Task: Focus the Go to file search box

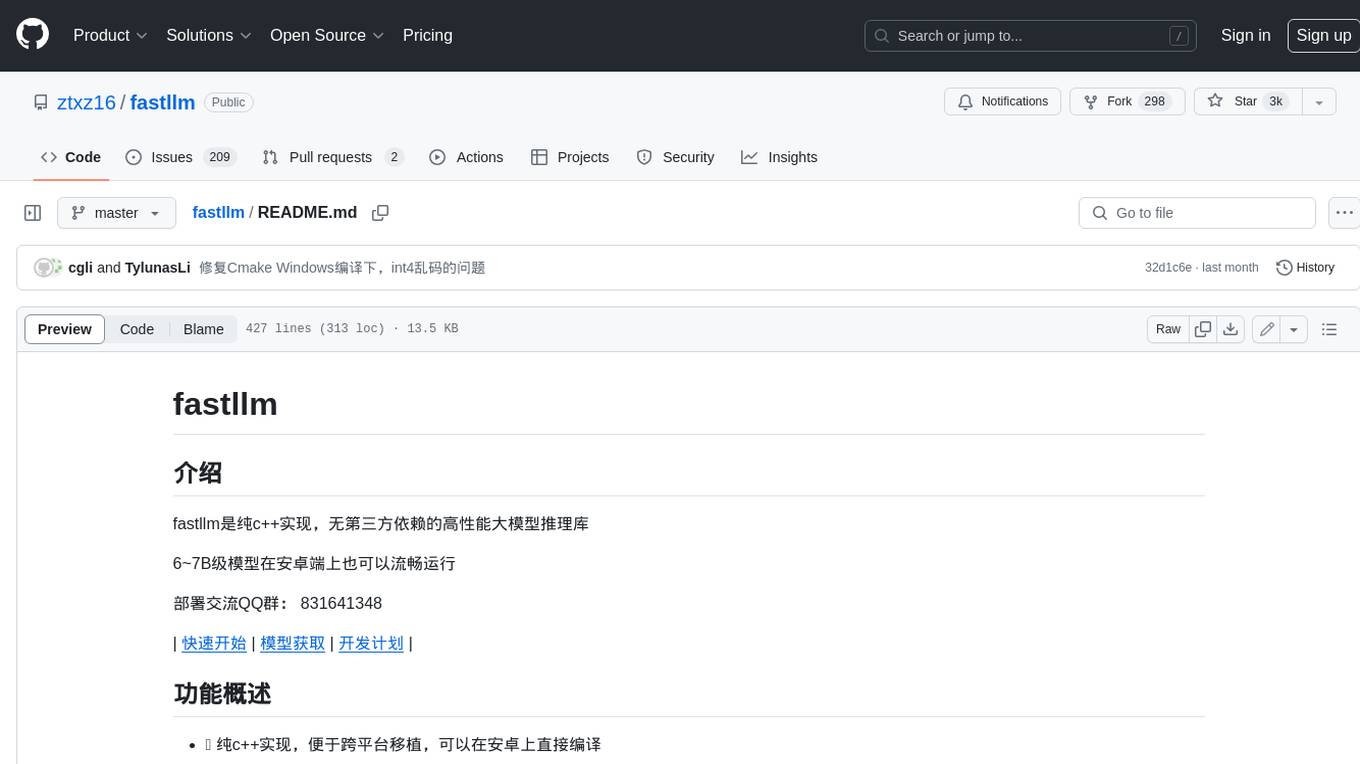Action: (1197, 213)
